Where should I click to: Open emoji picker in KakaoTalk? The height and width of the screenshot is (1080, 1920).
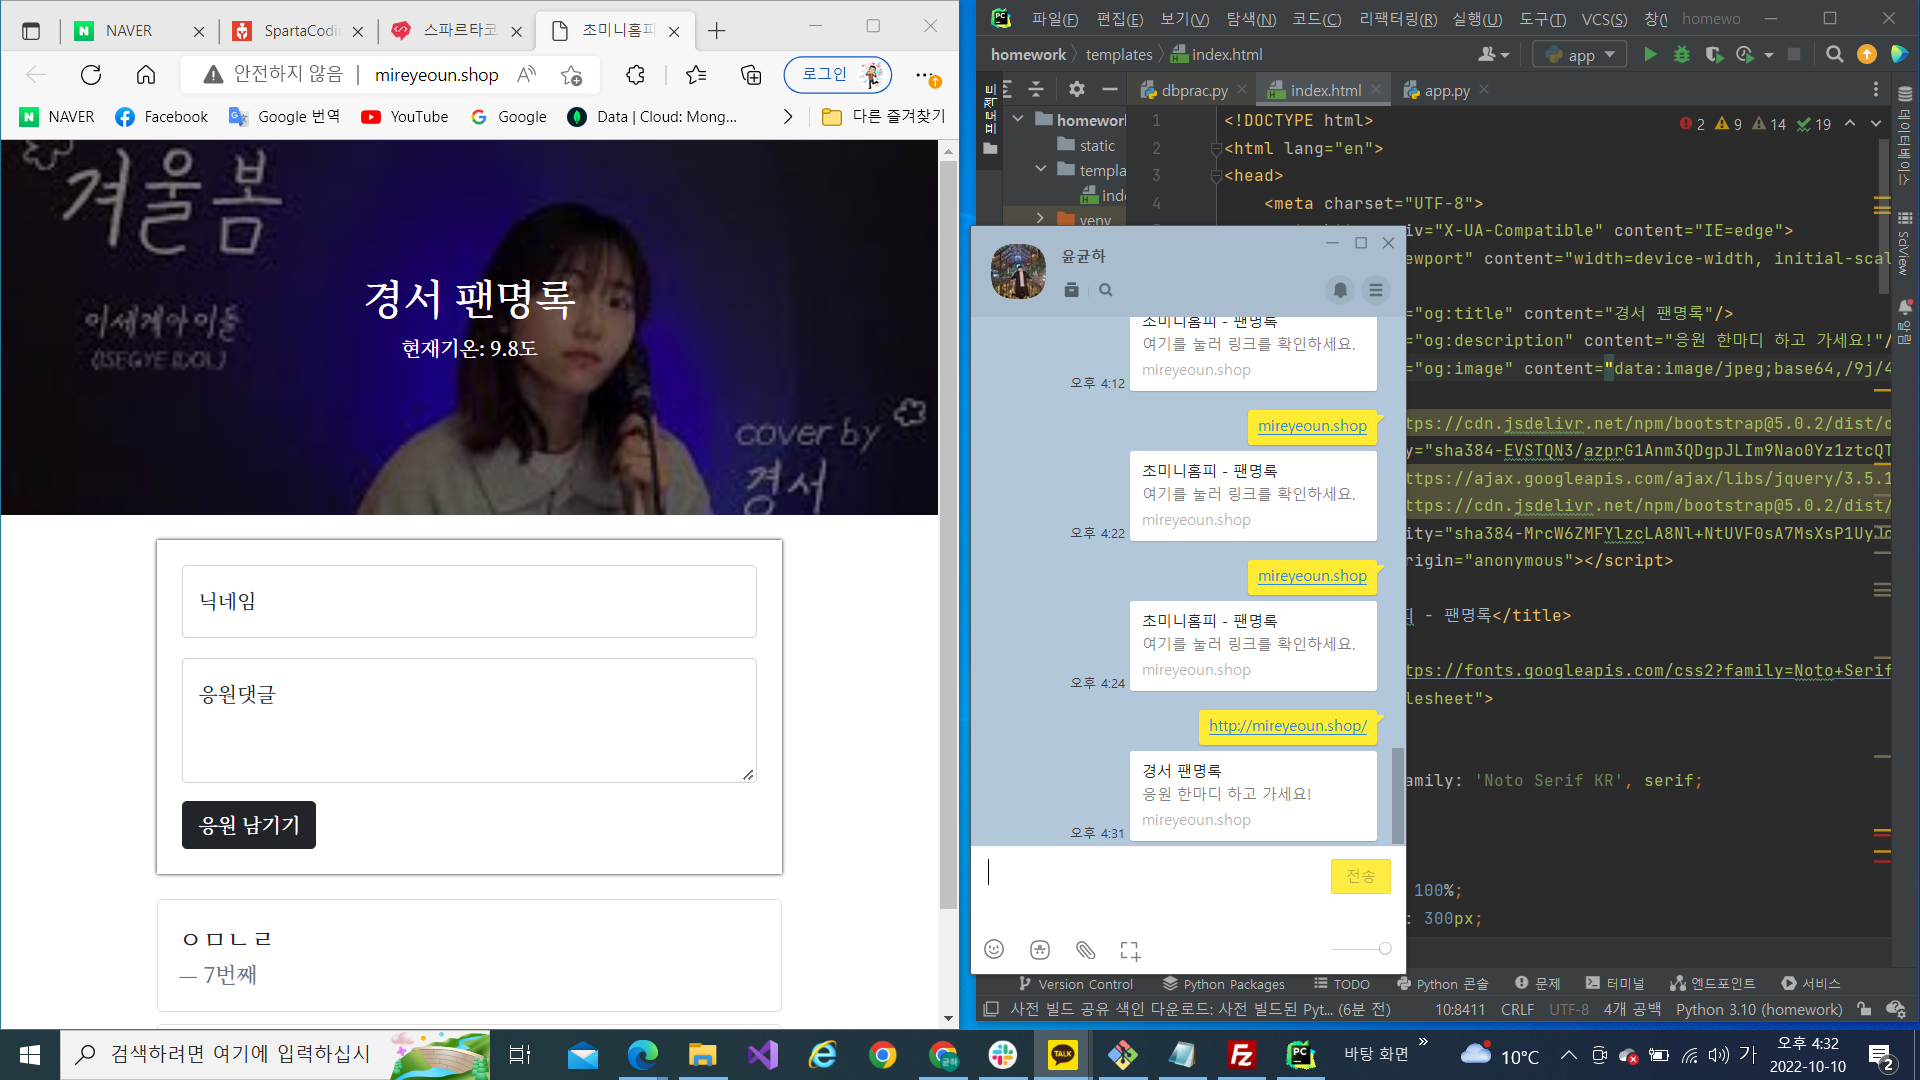tap(993, 949)
